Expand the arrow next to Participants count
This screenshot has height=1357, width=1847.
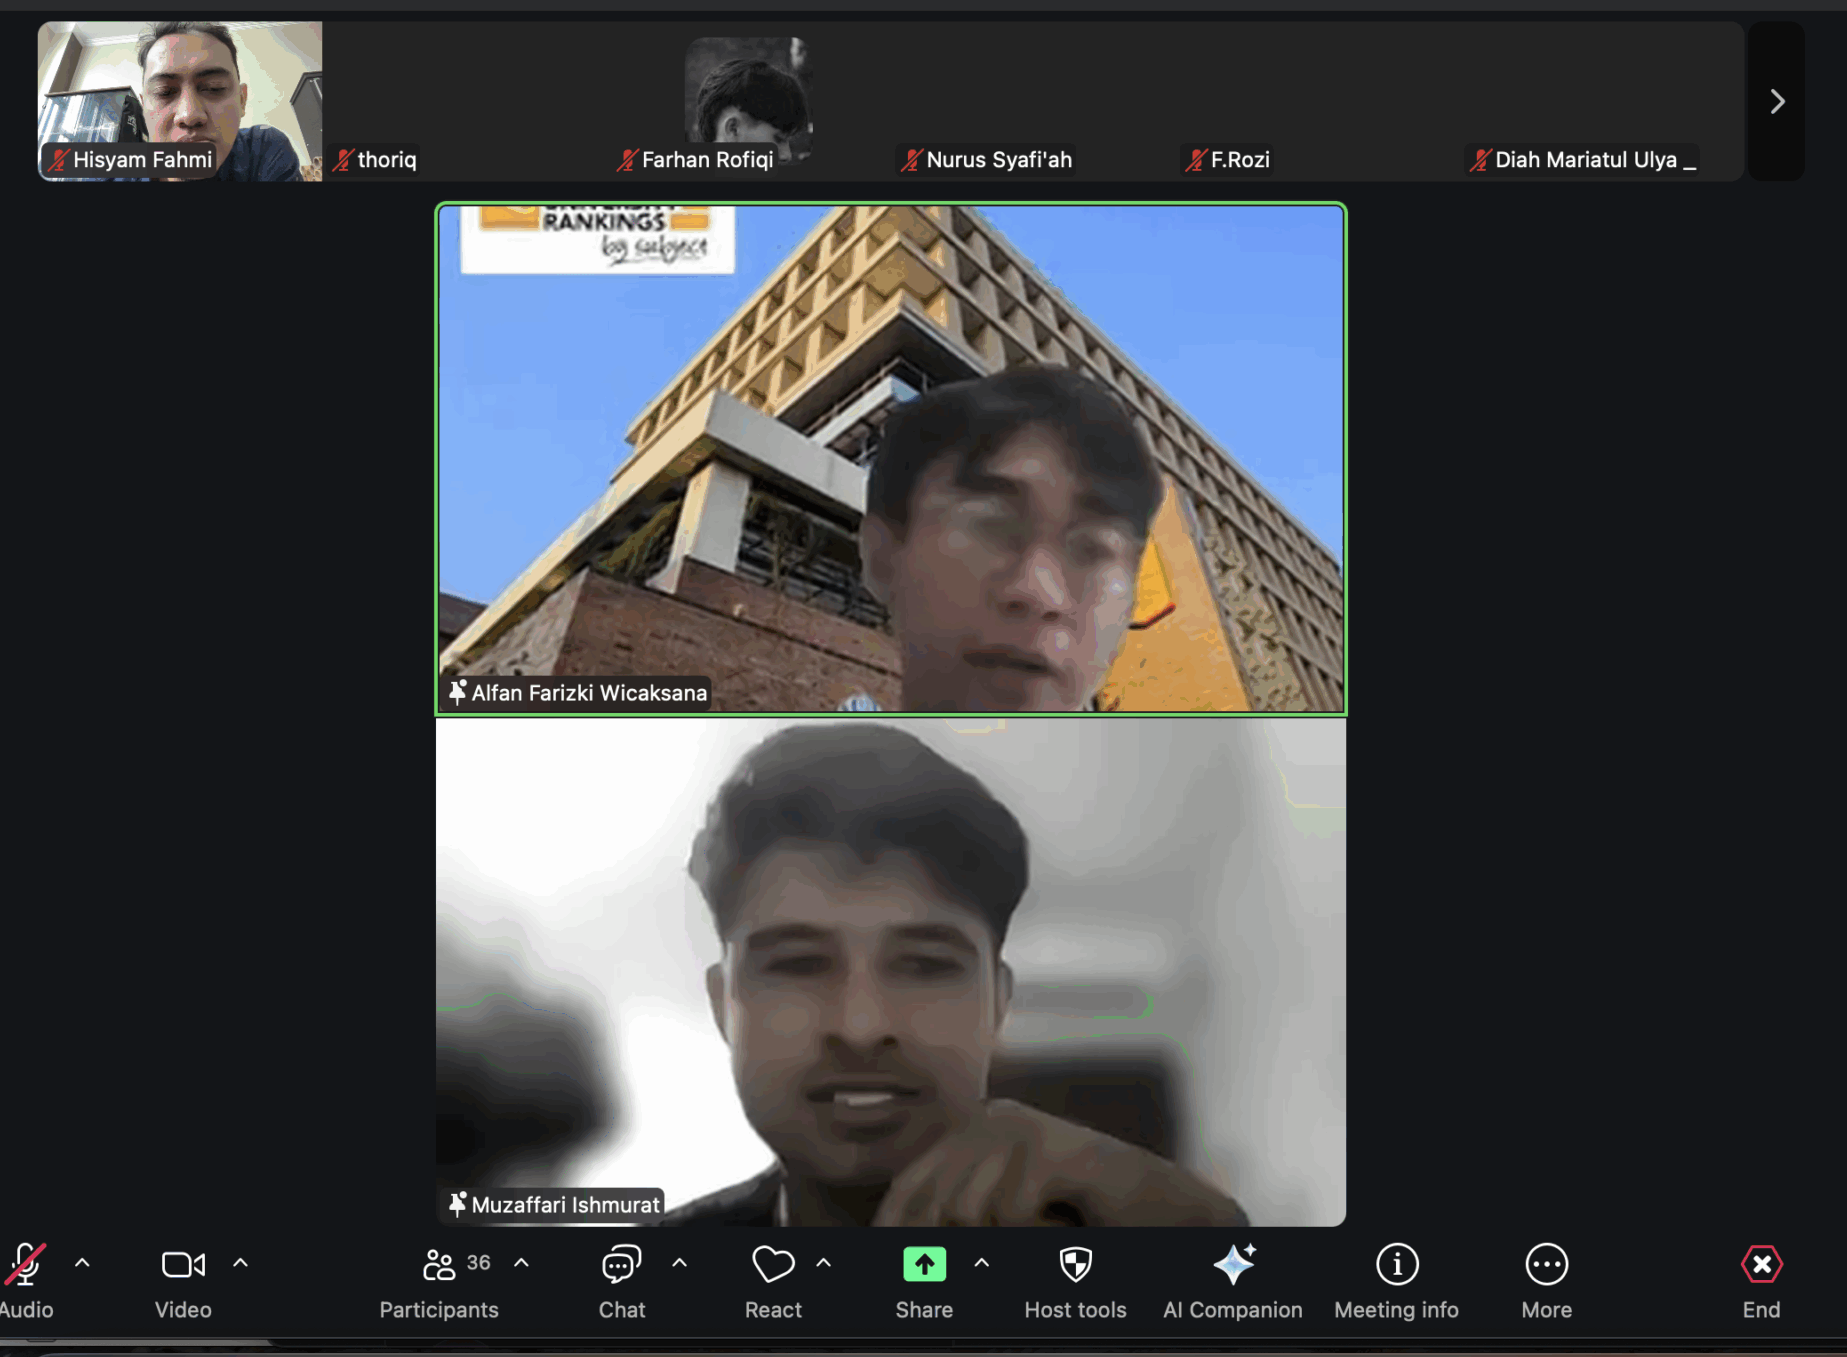pos(521,1263)
